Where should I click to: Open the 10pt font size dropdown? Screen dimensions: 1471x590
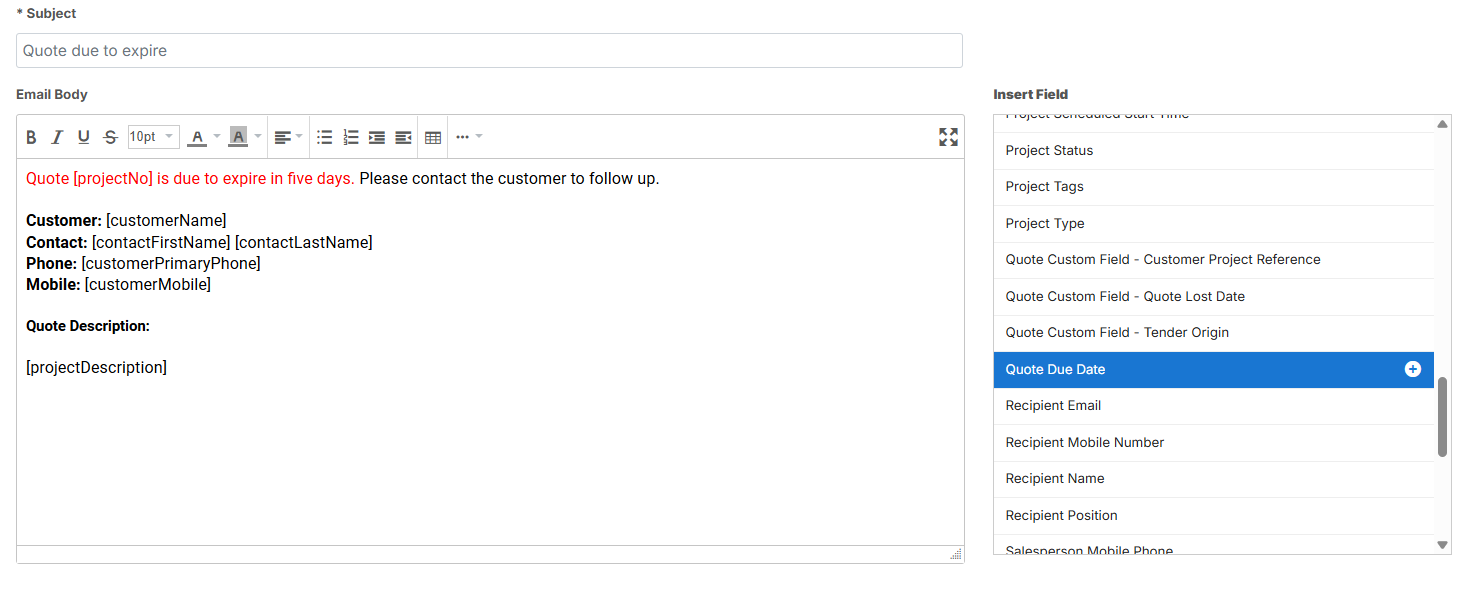click(x=153, y=137)
